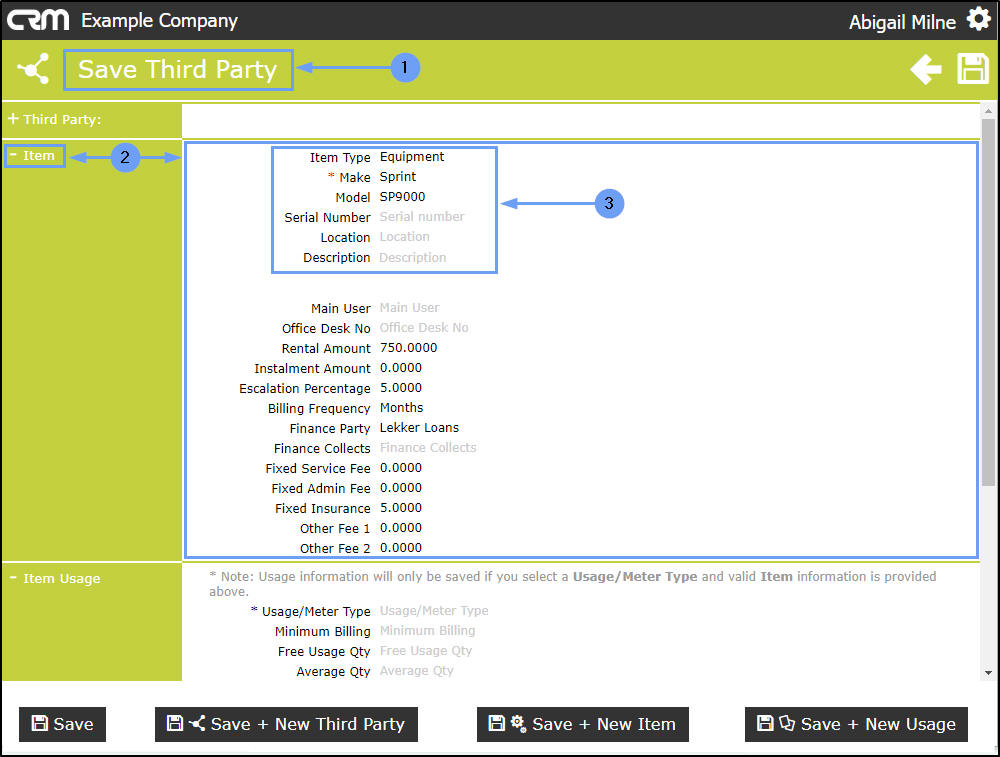Click the Example Company title
Image resolution: width=1000 pixels, height=757 pixels.
[159, 20]
